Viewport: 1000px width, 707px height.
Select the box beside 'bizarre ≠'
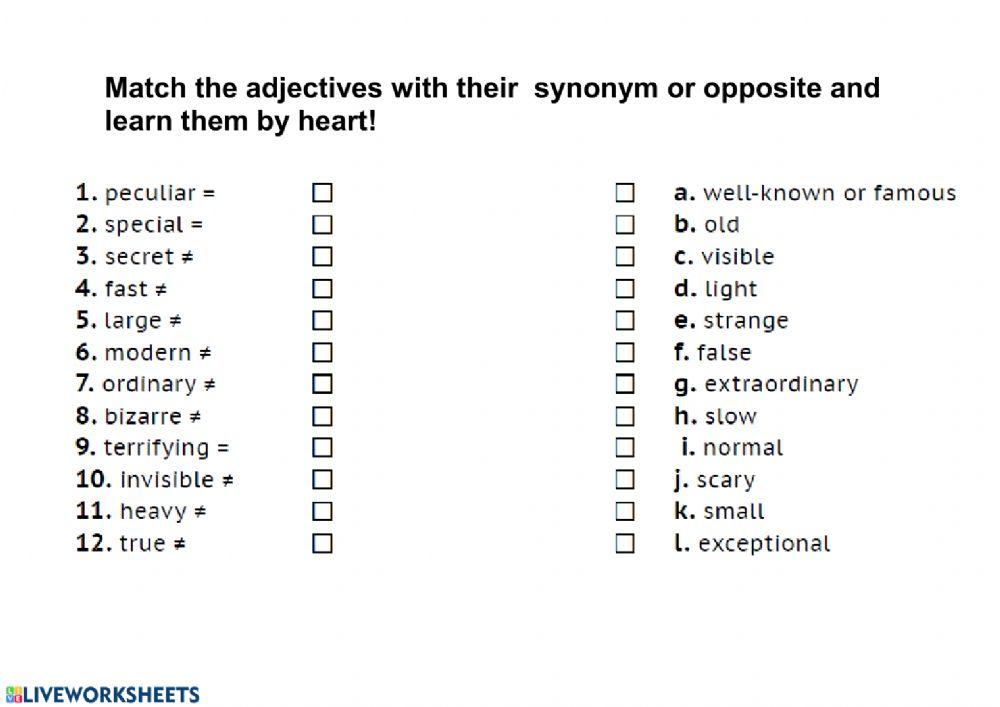tap(322, 416)
